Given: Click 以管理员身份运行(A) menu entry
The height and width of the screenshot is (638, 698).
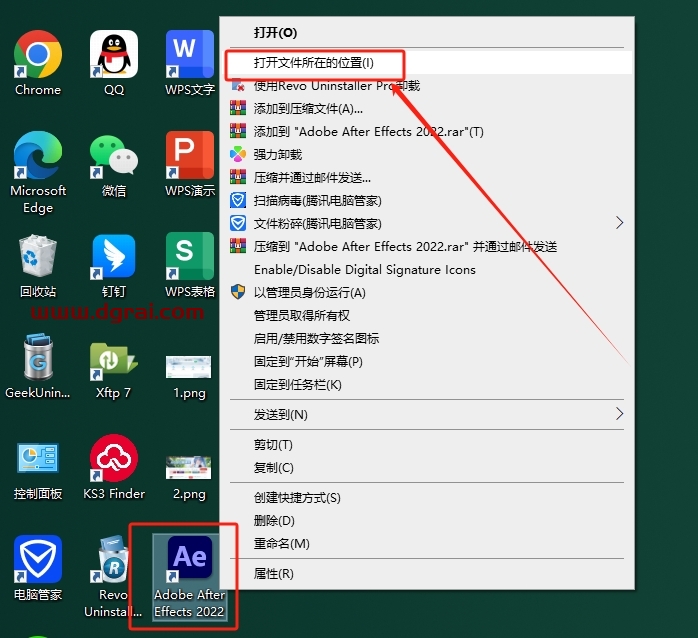Looking at the screenshot, I should [x=309, y=292].
